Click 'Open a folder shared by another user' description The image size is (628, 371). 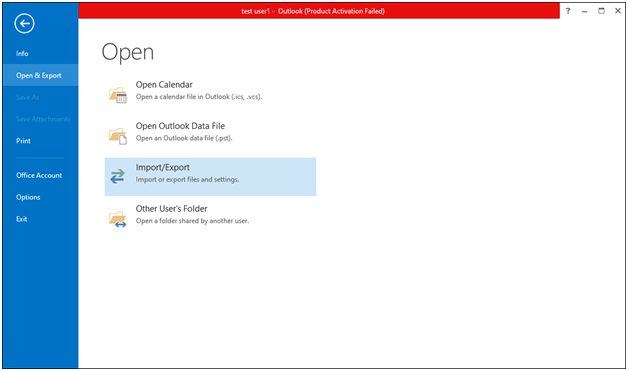(192, 221)
